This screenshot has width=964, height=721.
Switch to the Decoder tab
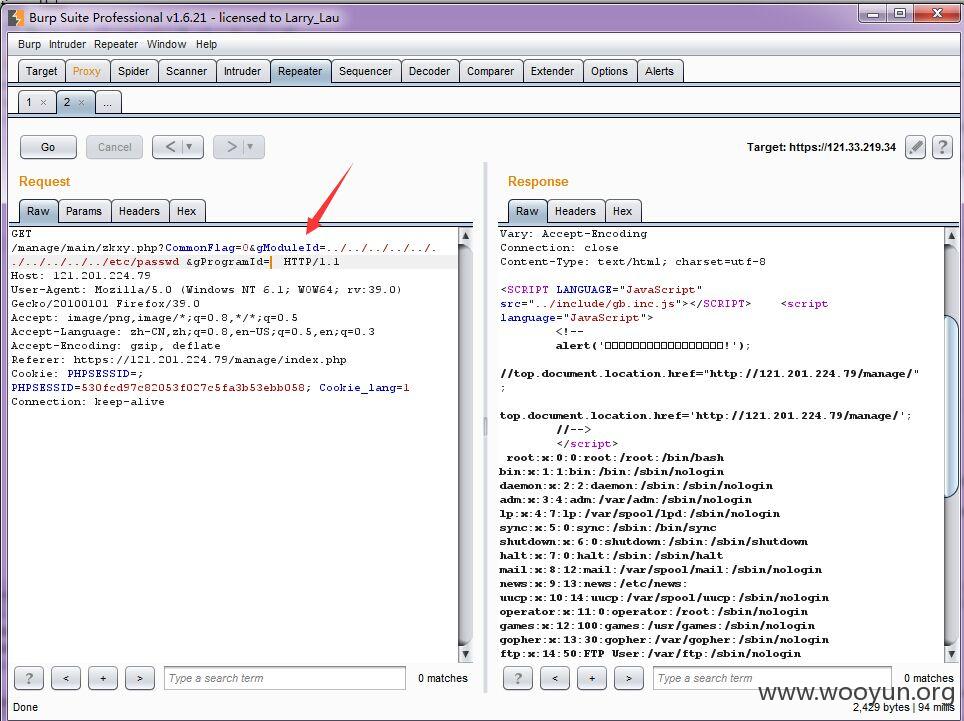click(x=430, y=71)
